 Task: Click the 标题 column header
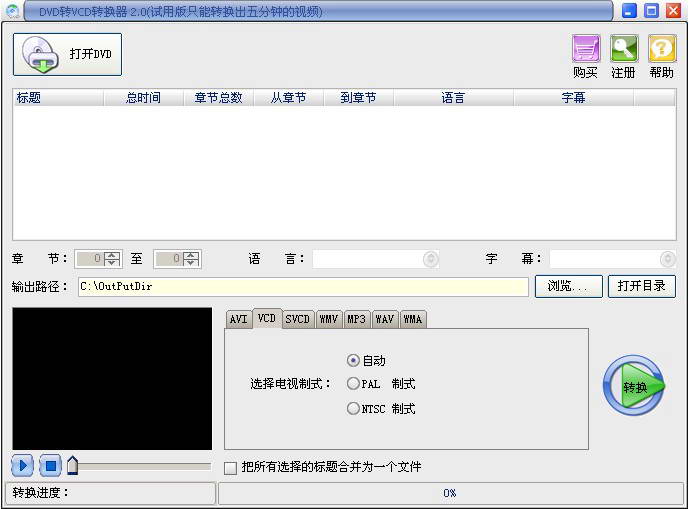coord(59,98)
